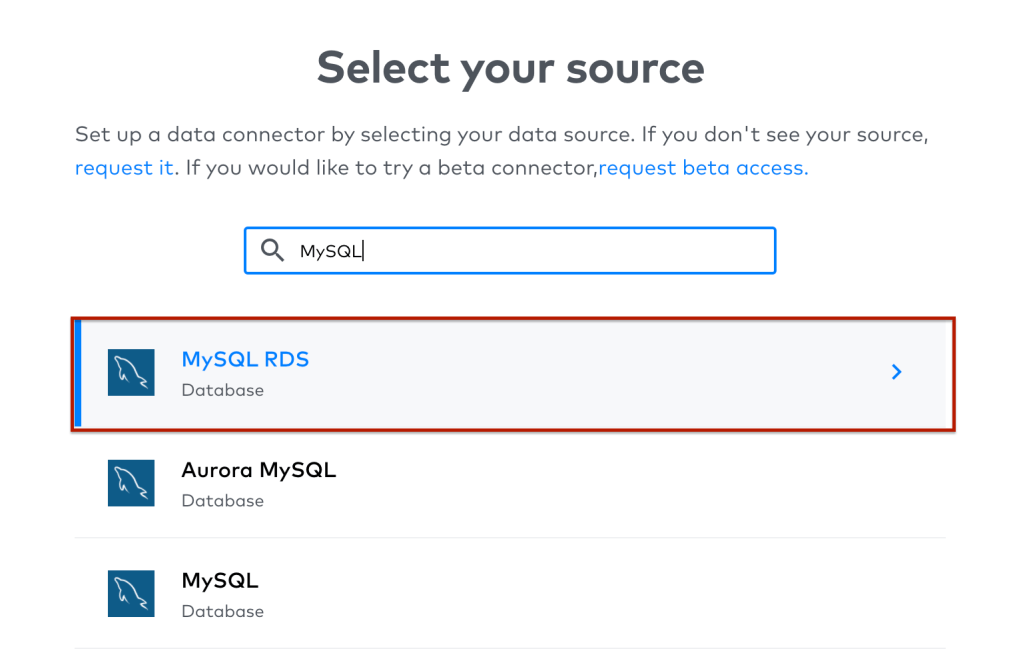Click "Database" subtitle under MySQL RDS
The height and width of the screenshot is (661, 1023).
222,390
